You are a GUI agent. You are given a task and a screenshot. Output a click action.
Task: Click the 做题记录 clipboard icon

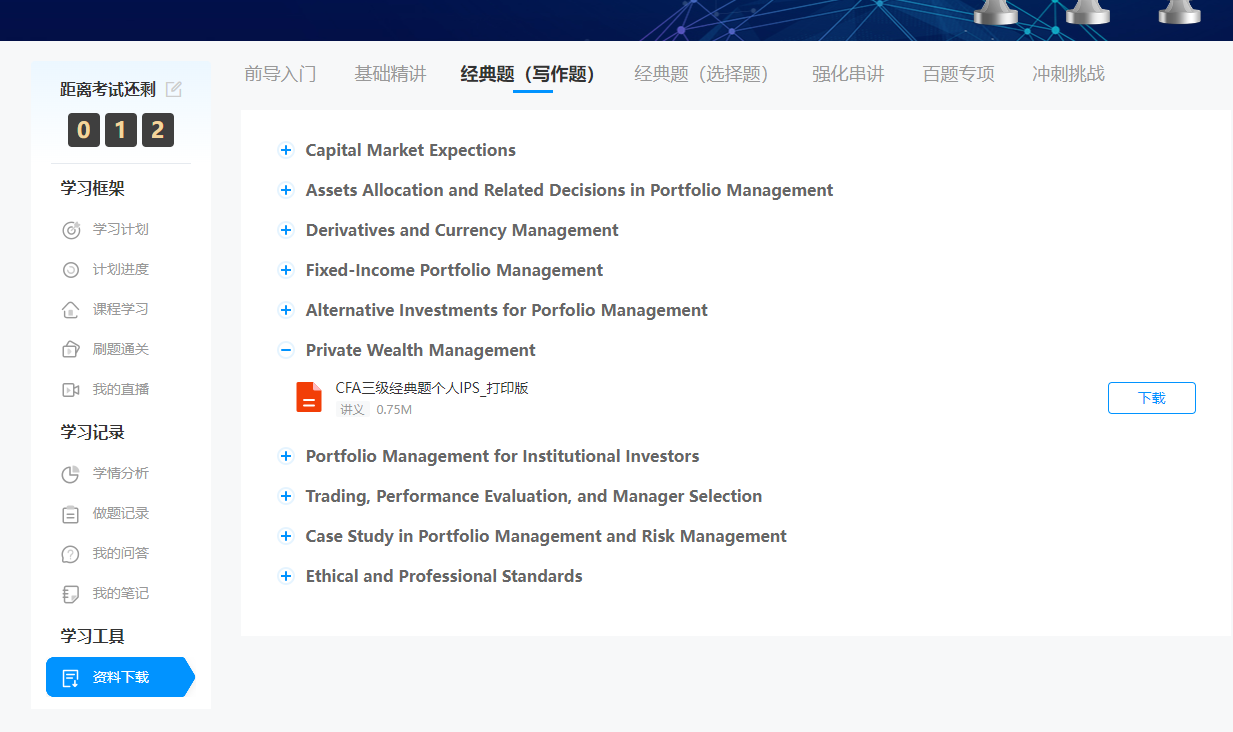pos(71,514)
